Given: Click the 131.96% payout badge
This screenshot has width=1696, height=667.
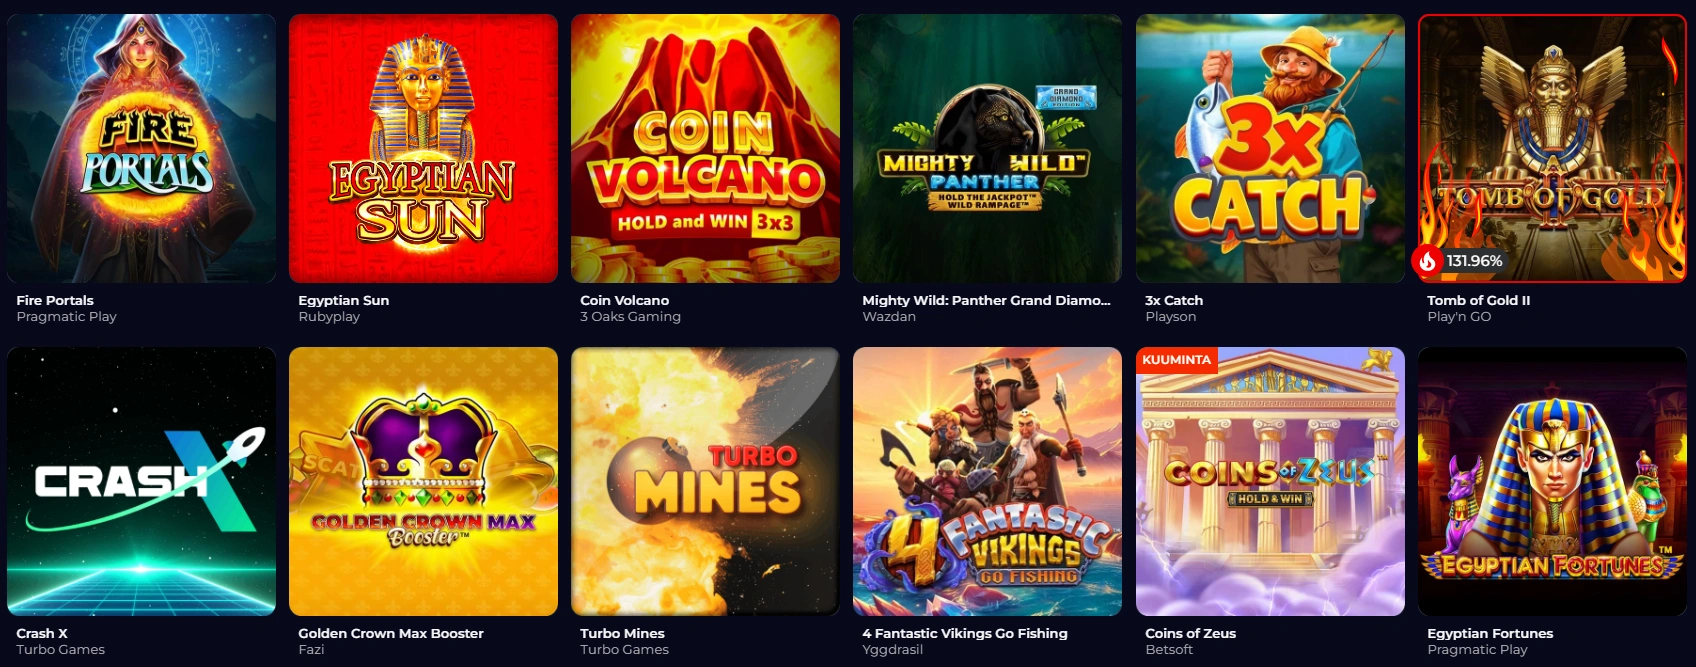Looking at the screenshot, I should [x=1474, y=261].
